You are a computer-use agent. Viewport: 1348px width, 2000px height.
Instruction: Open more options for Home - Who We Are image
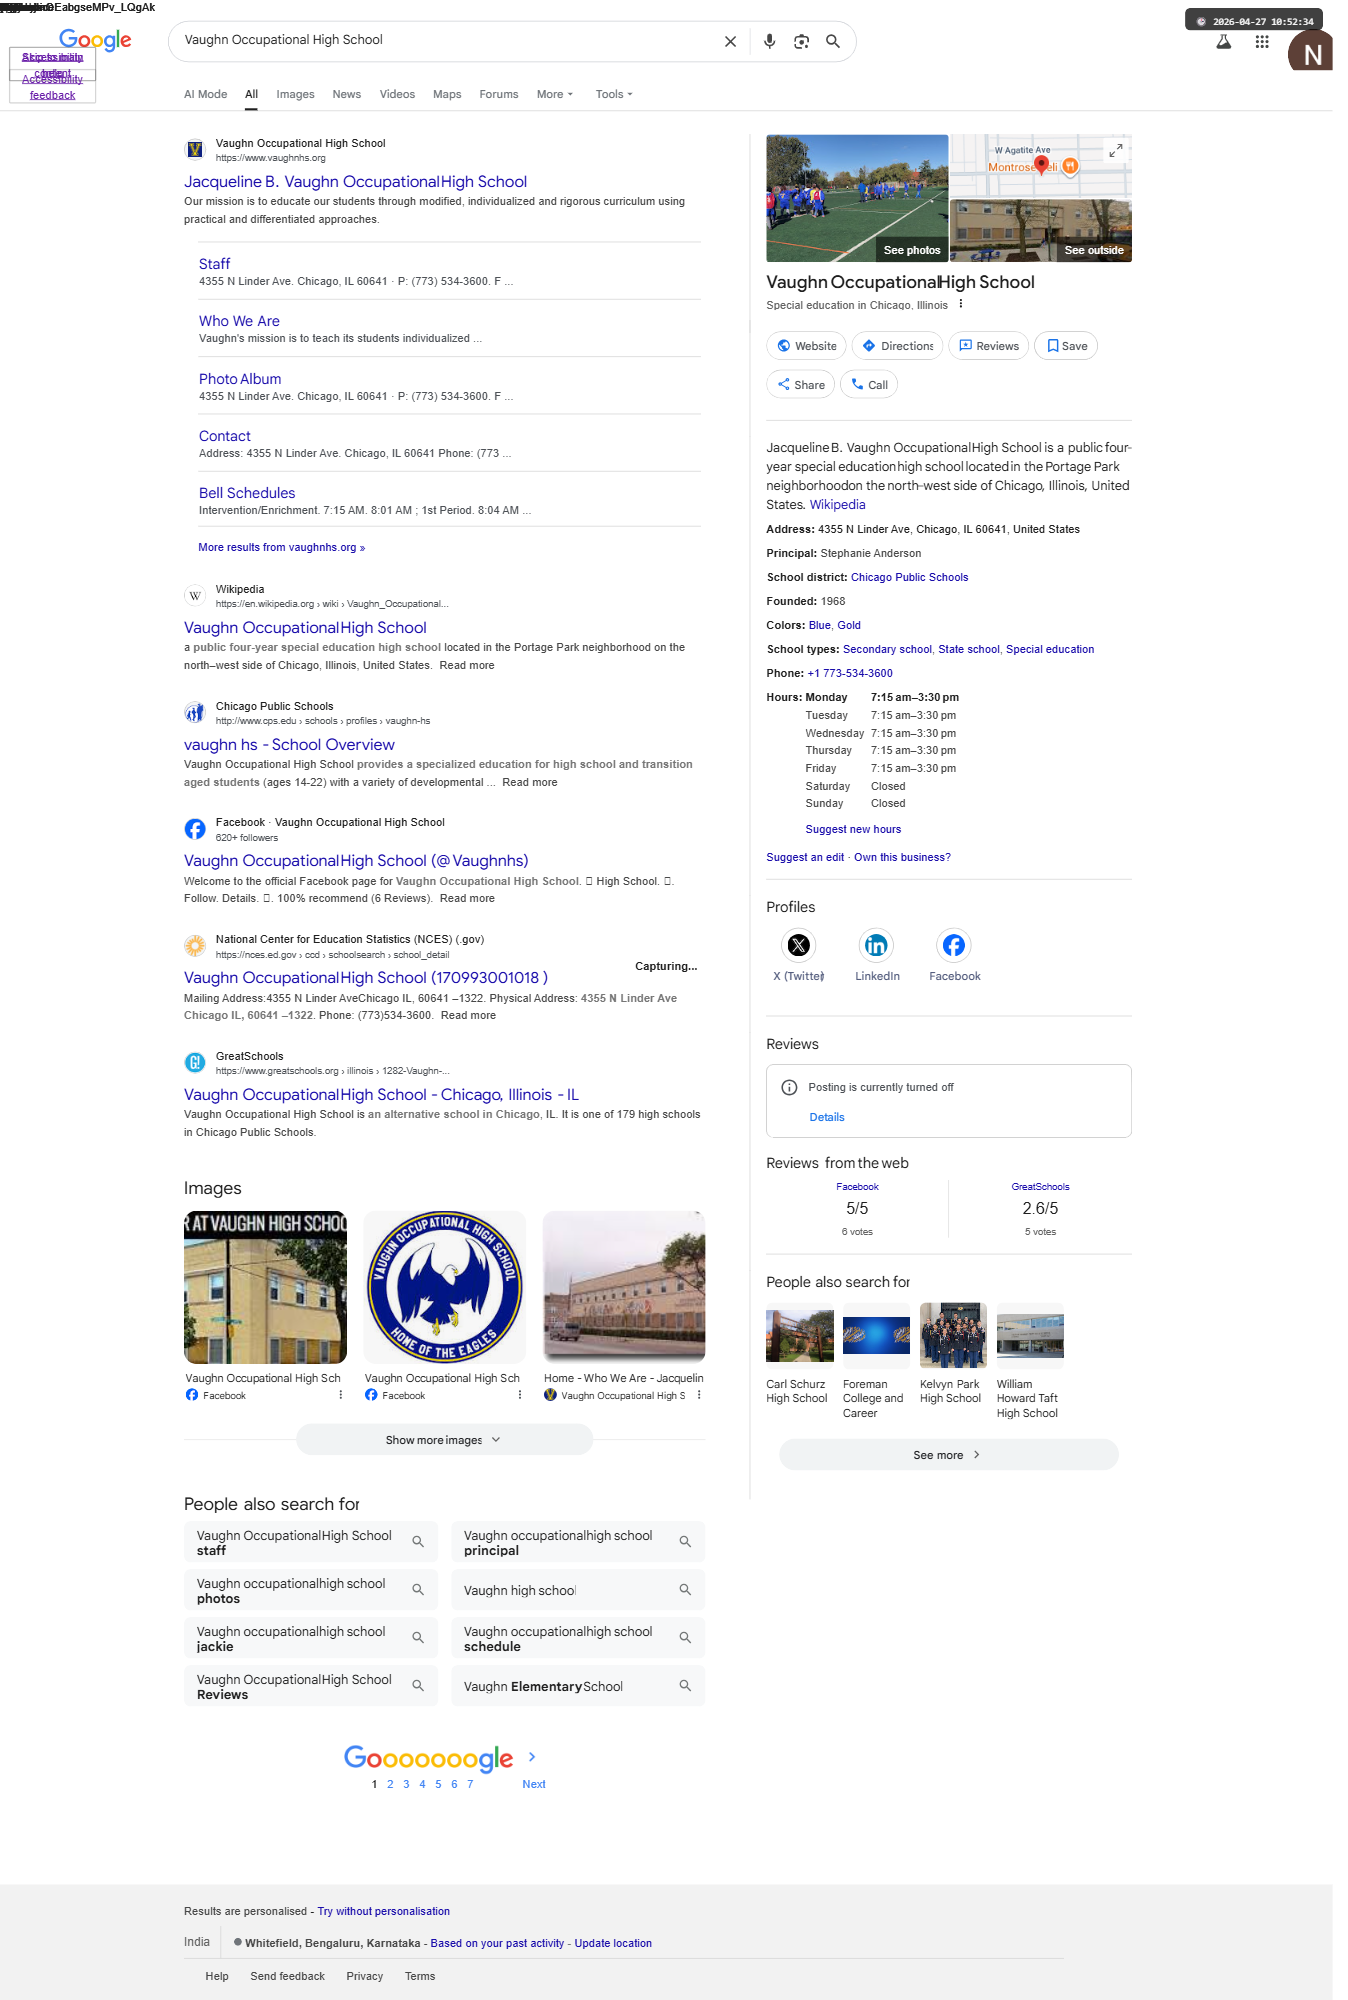tap(699, 1395)
